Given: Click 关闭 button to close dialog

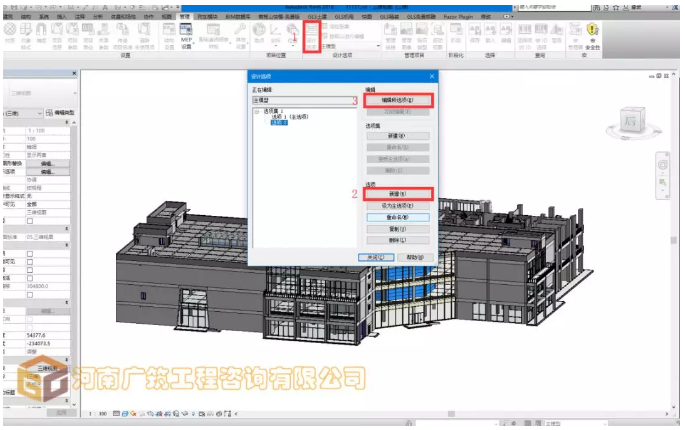Looking at the screenshot, I should (376, 257).
